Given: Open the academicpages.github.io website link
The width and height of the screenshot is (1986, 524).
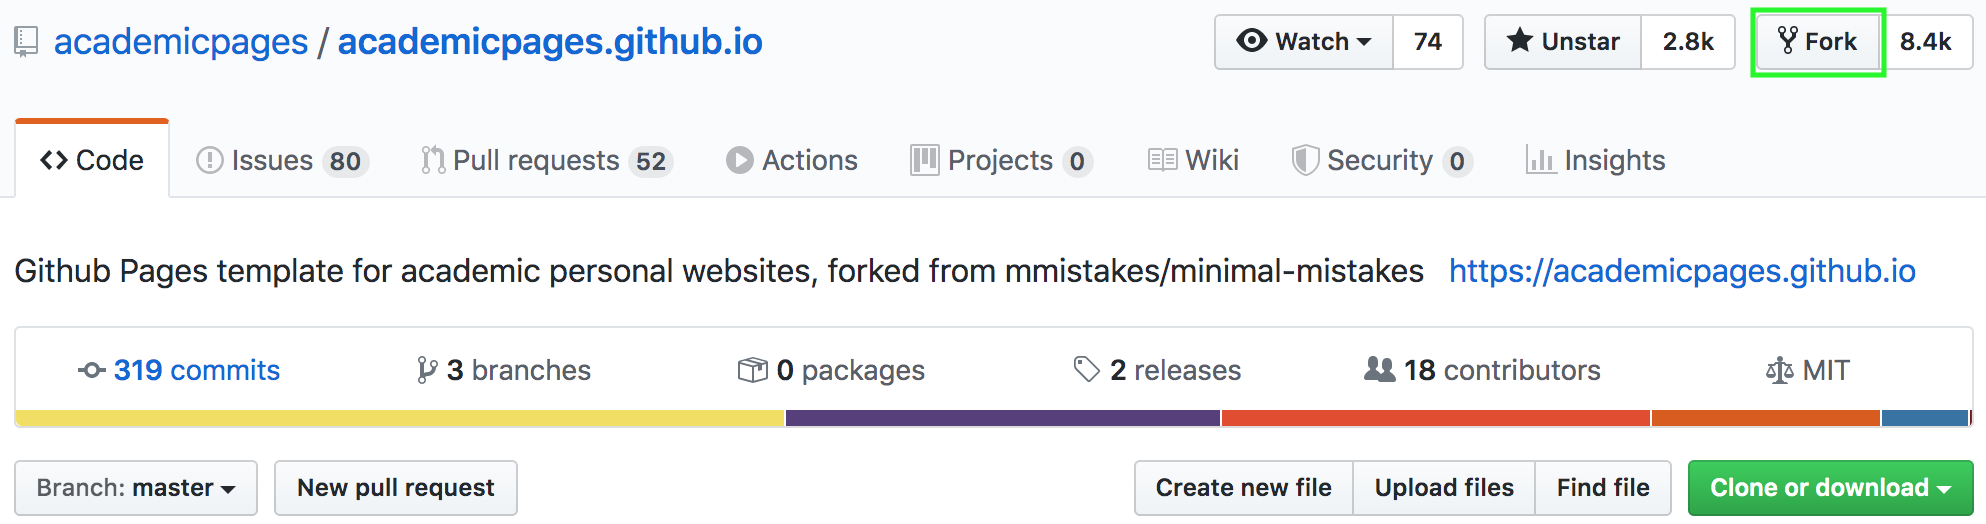Looking at the screenshot, I should 1682,271.
